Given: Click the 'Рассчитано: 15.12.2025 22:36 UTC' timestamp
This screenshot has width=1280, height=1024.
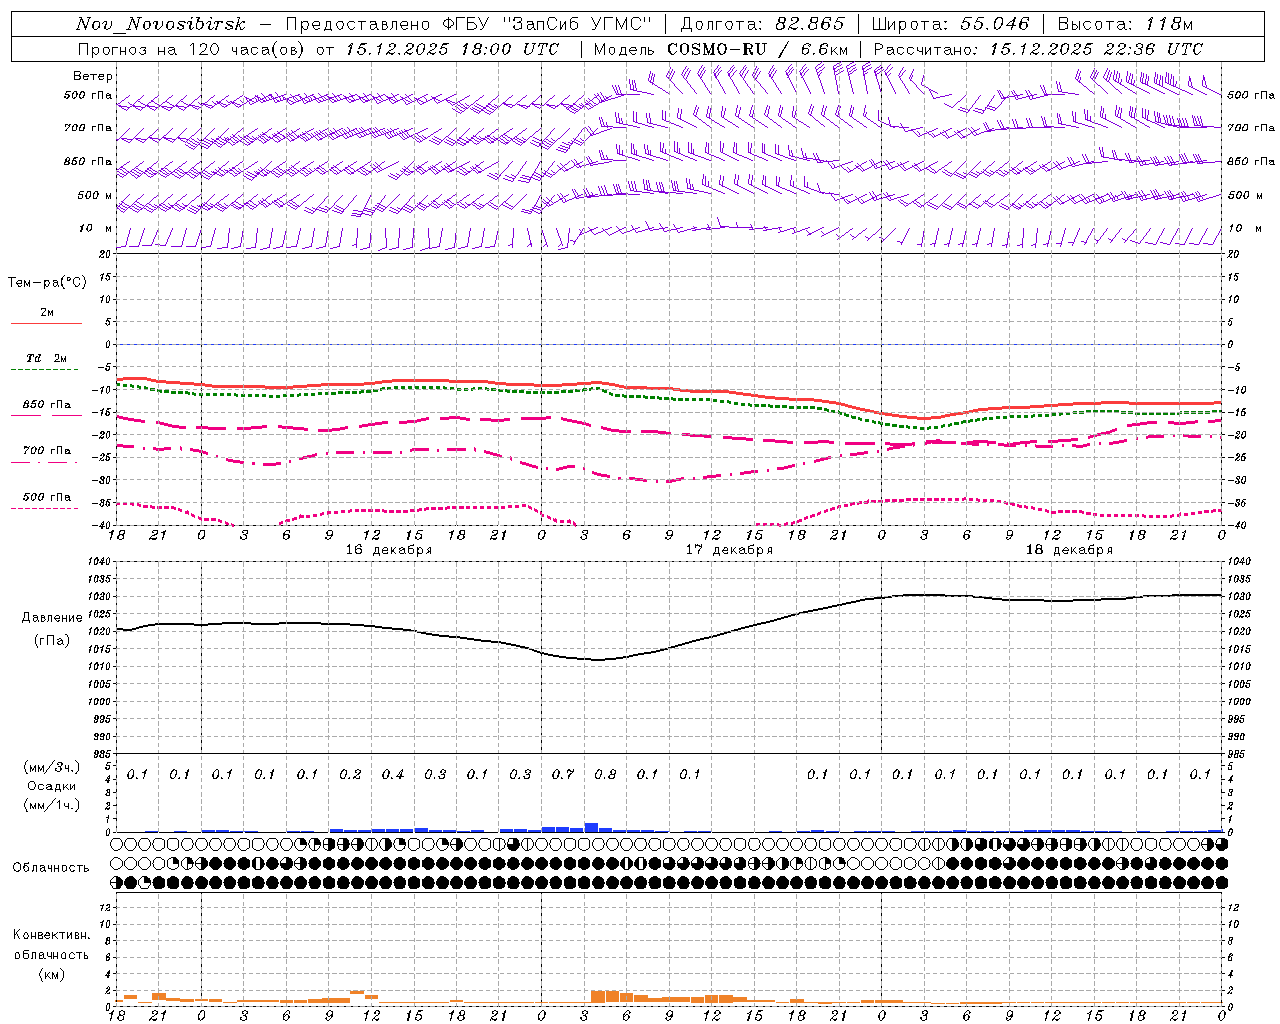Looking at the screenshot, I should pos(1038,49).
